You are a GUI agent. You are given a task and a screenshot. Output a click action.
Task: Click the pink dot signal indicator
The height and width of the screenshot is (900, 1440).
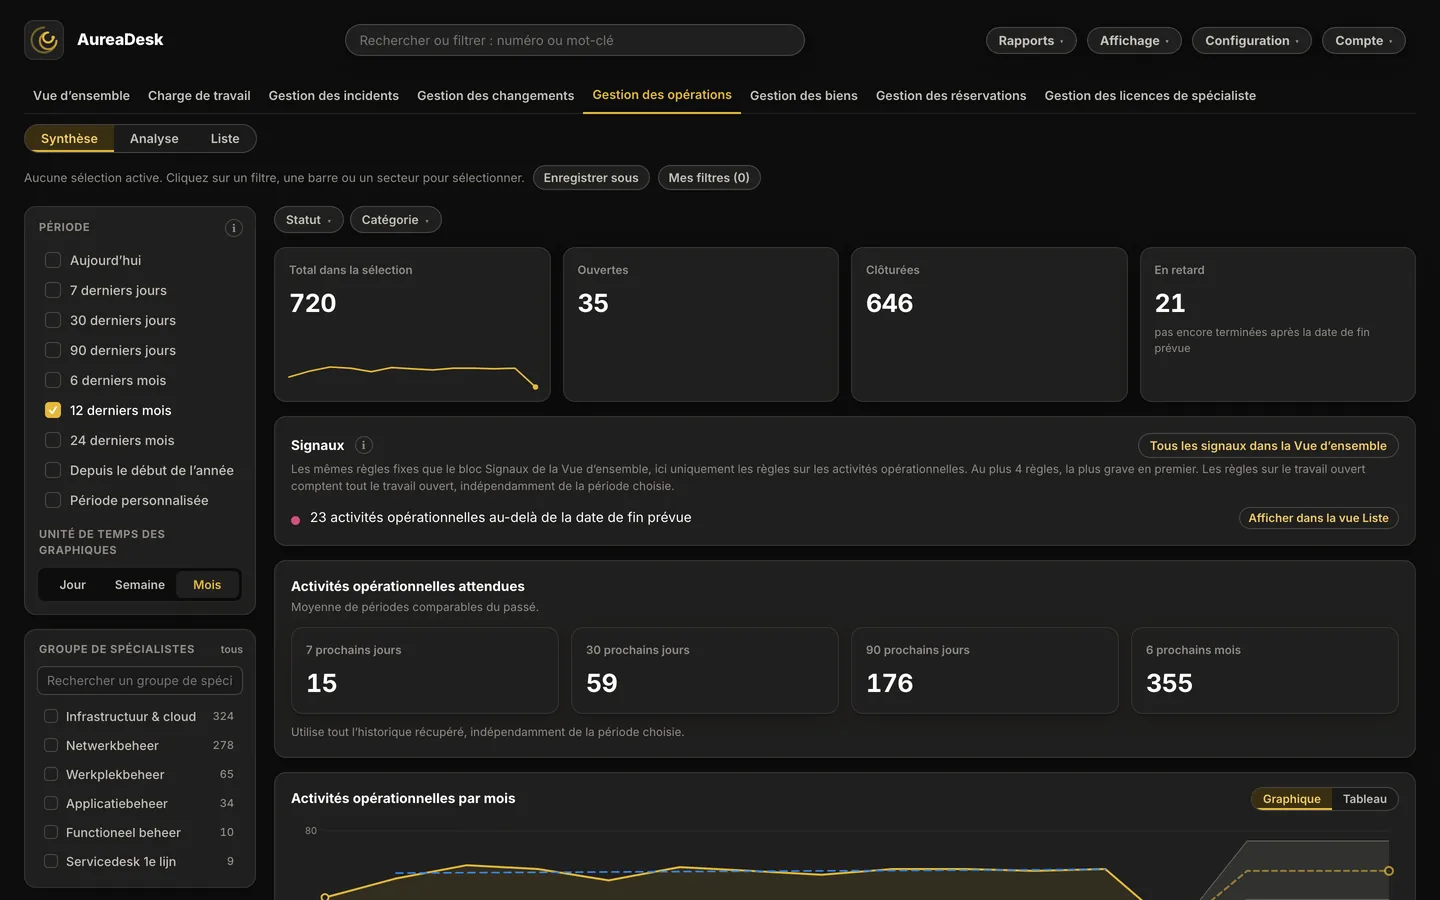(x=295, y=520)
